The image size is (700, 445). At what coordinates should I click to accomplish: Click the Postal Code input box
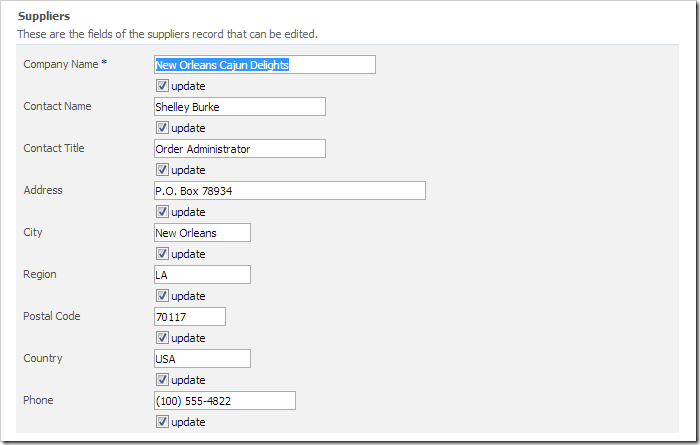[189, 317]
